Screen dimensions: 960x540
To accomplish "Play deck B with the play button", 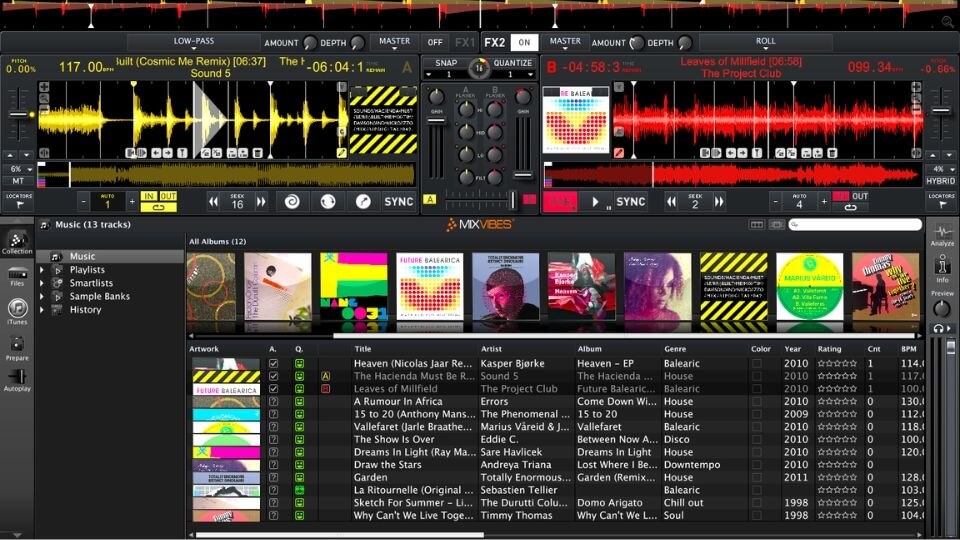I will coord(595,201).
